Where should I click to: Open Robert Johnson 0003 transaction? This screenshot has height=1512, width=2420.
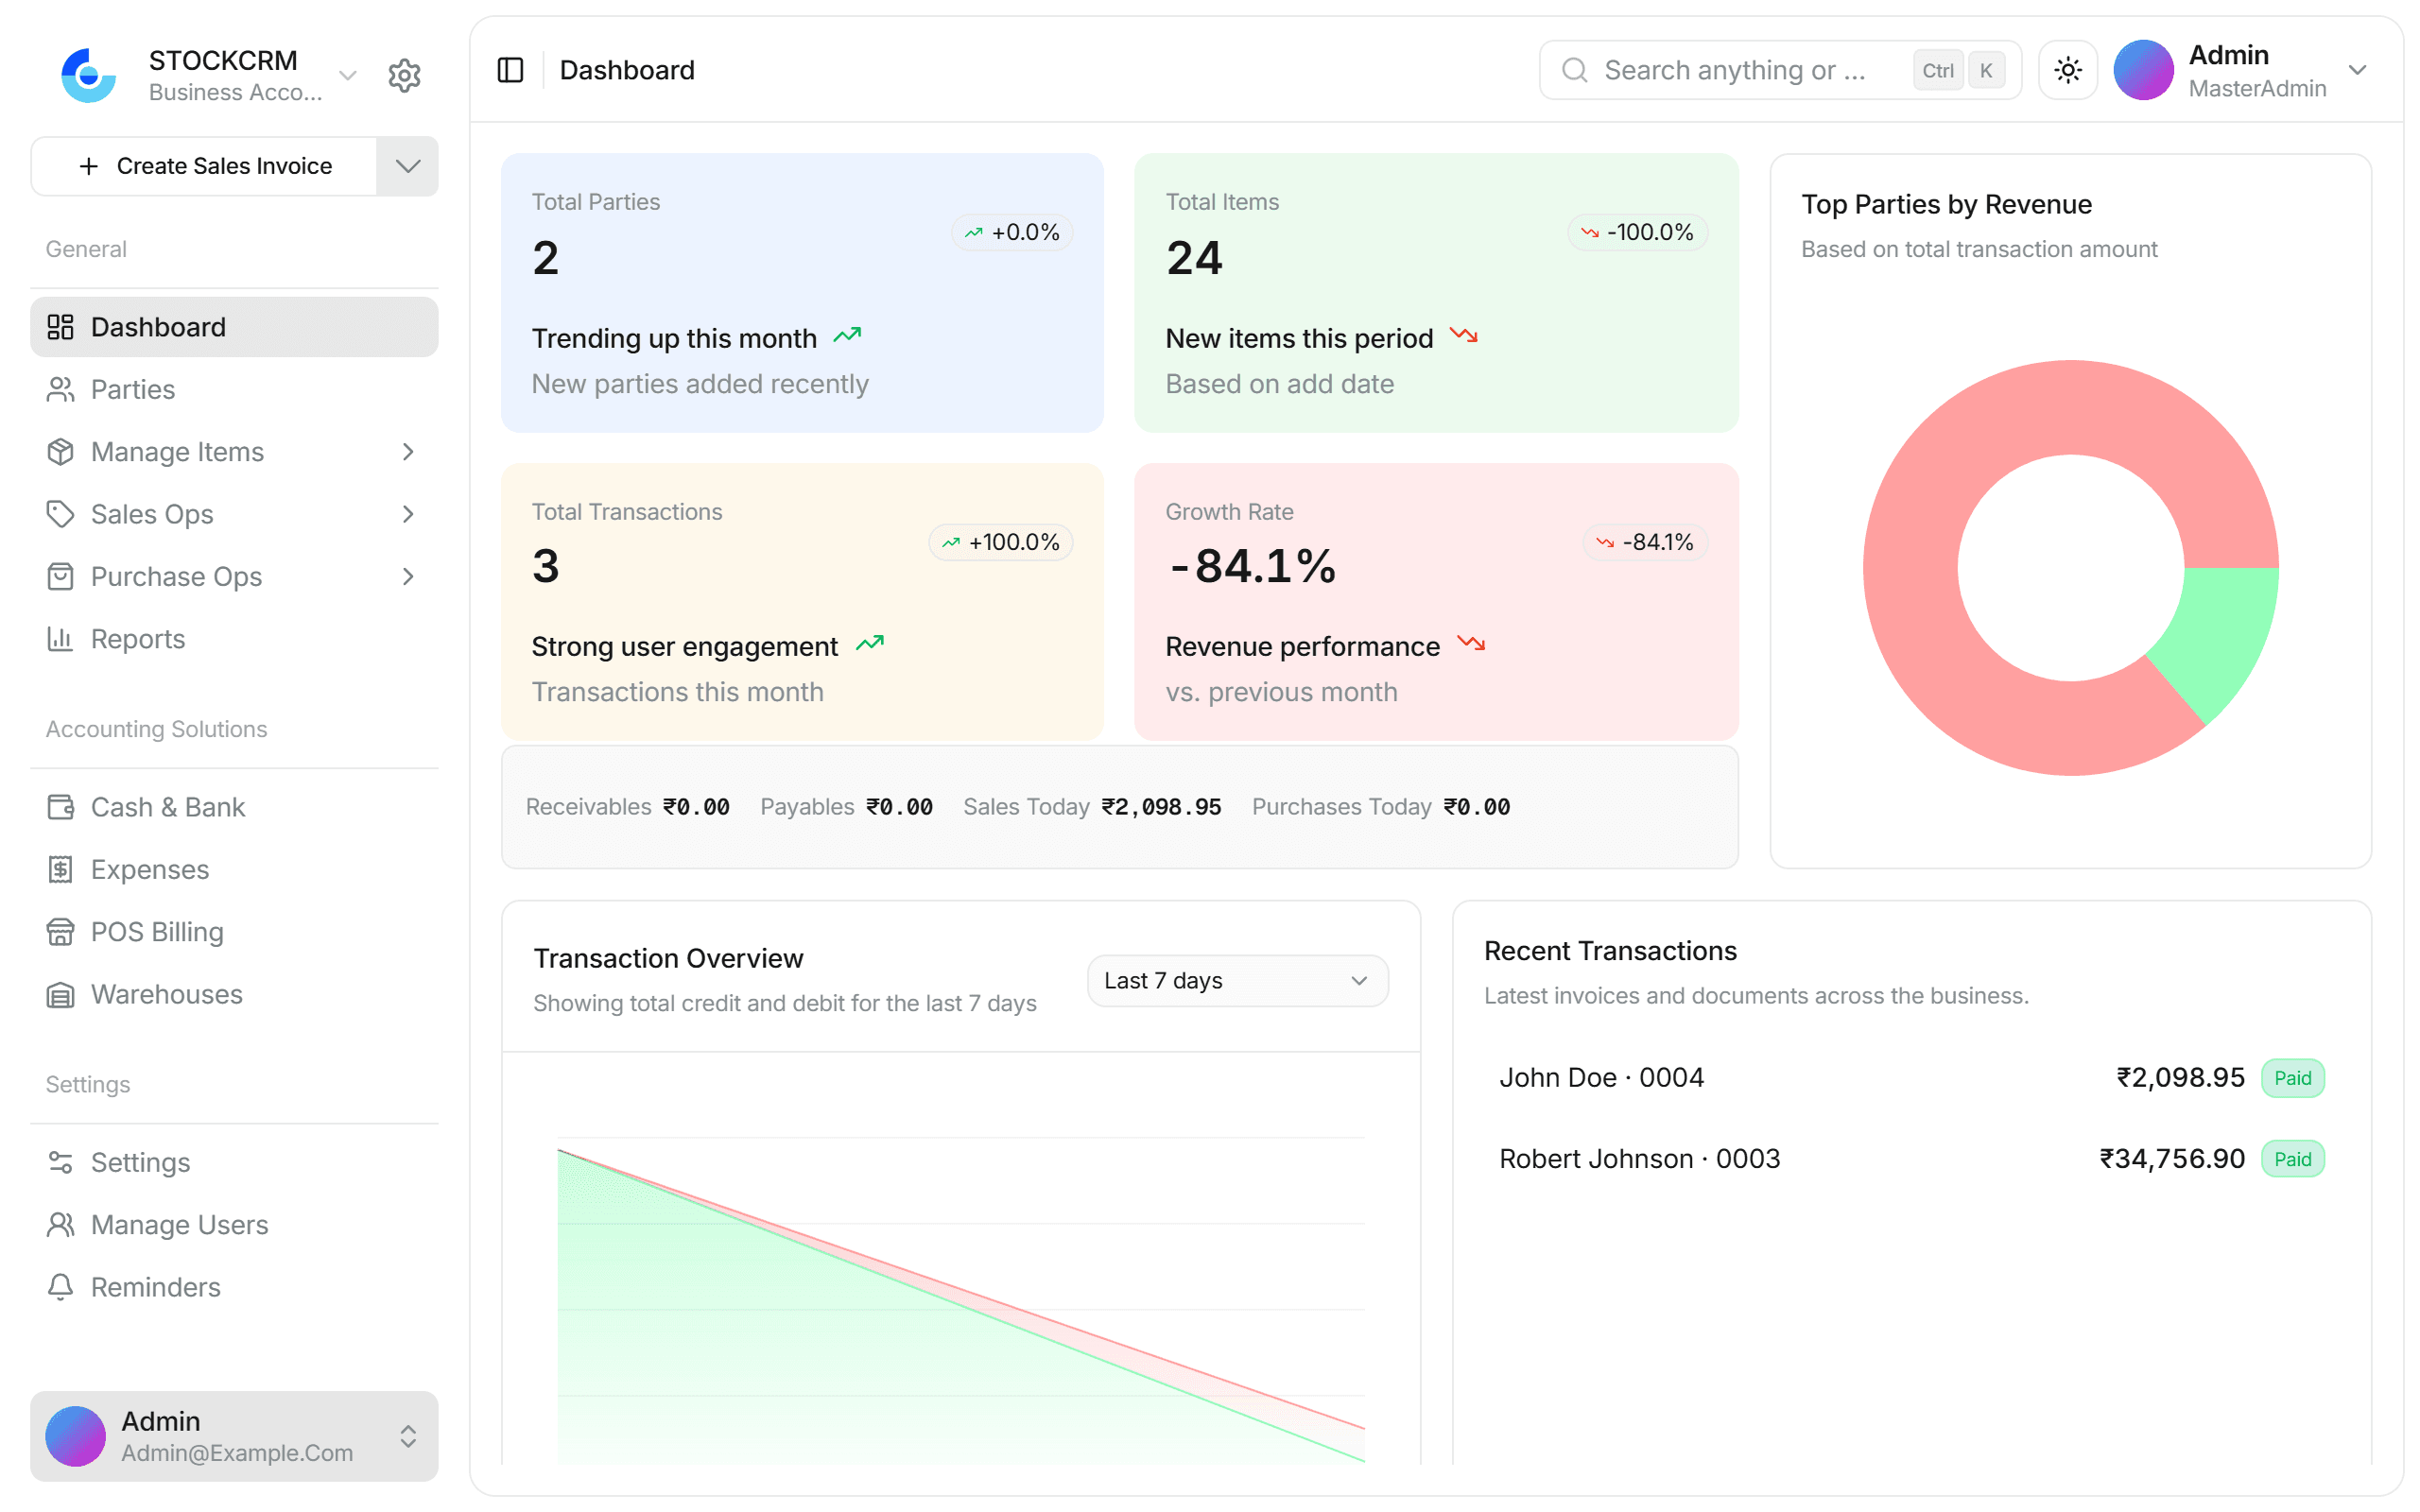point(1911,1159)
